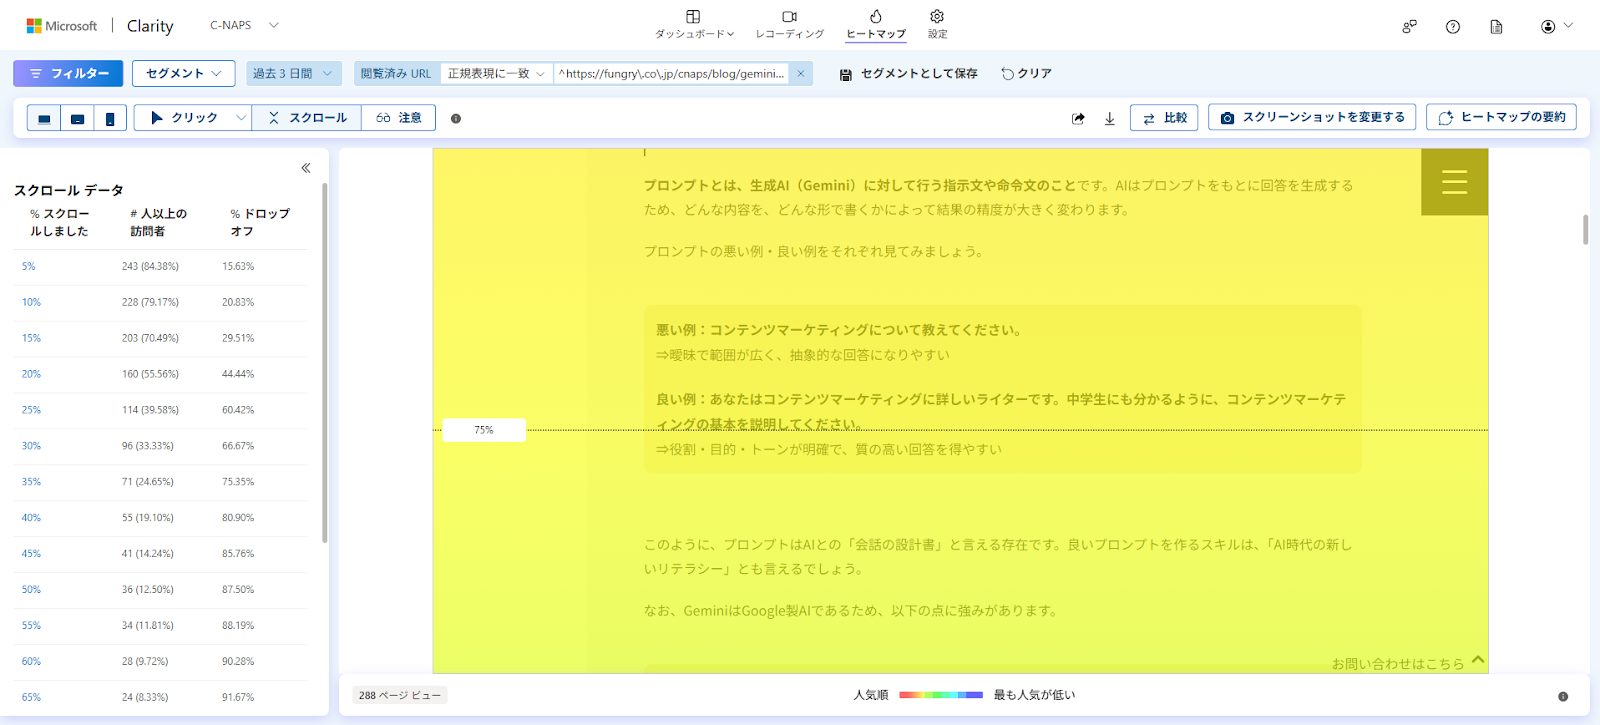Open the ダッシュボード tab
This screenshot has width=1600, height=725.
pyautogui.click(x=693, y=24)
